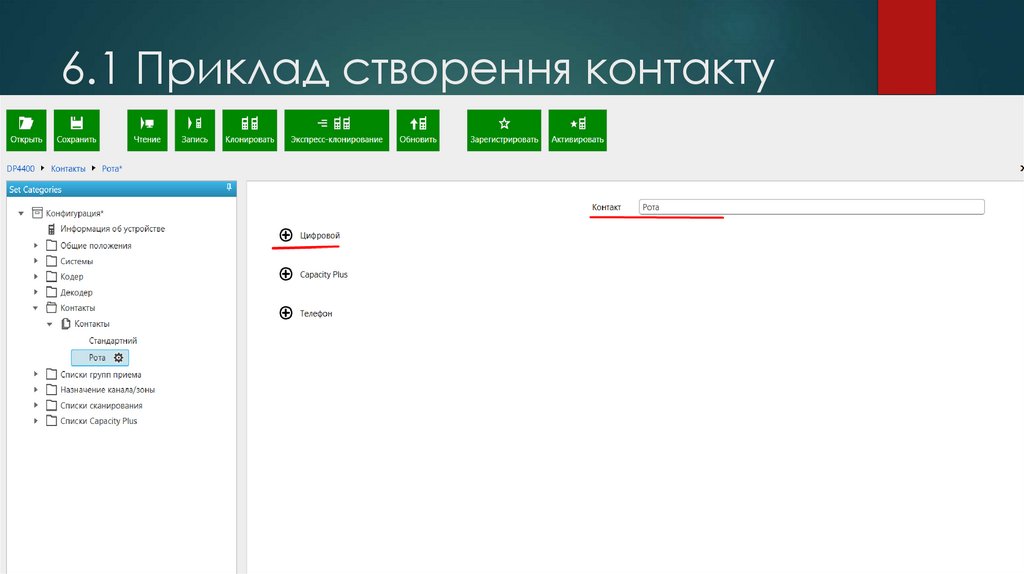Viewport: 1024px width, 574px height.
Task: Collapse the Конфигурация tree root
Action: click(x=21, y=214)
